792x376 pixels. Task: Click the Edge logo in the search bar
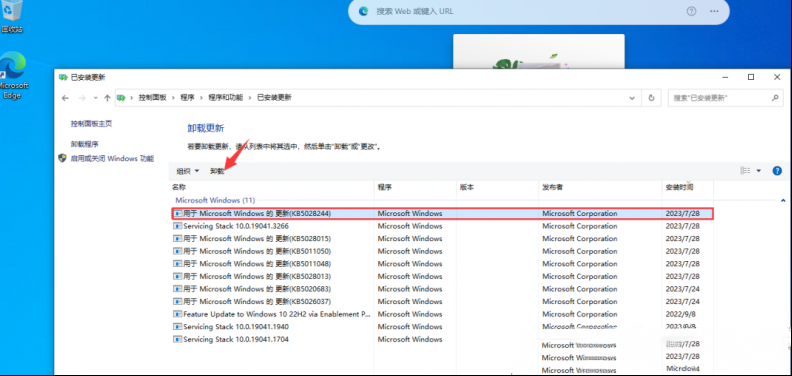[x=363, y=11]
